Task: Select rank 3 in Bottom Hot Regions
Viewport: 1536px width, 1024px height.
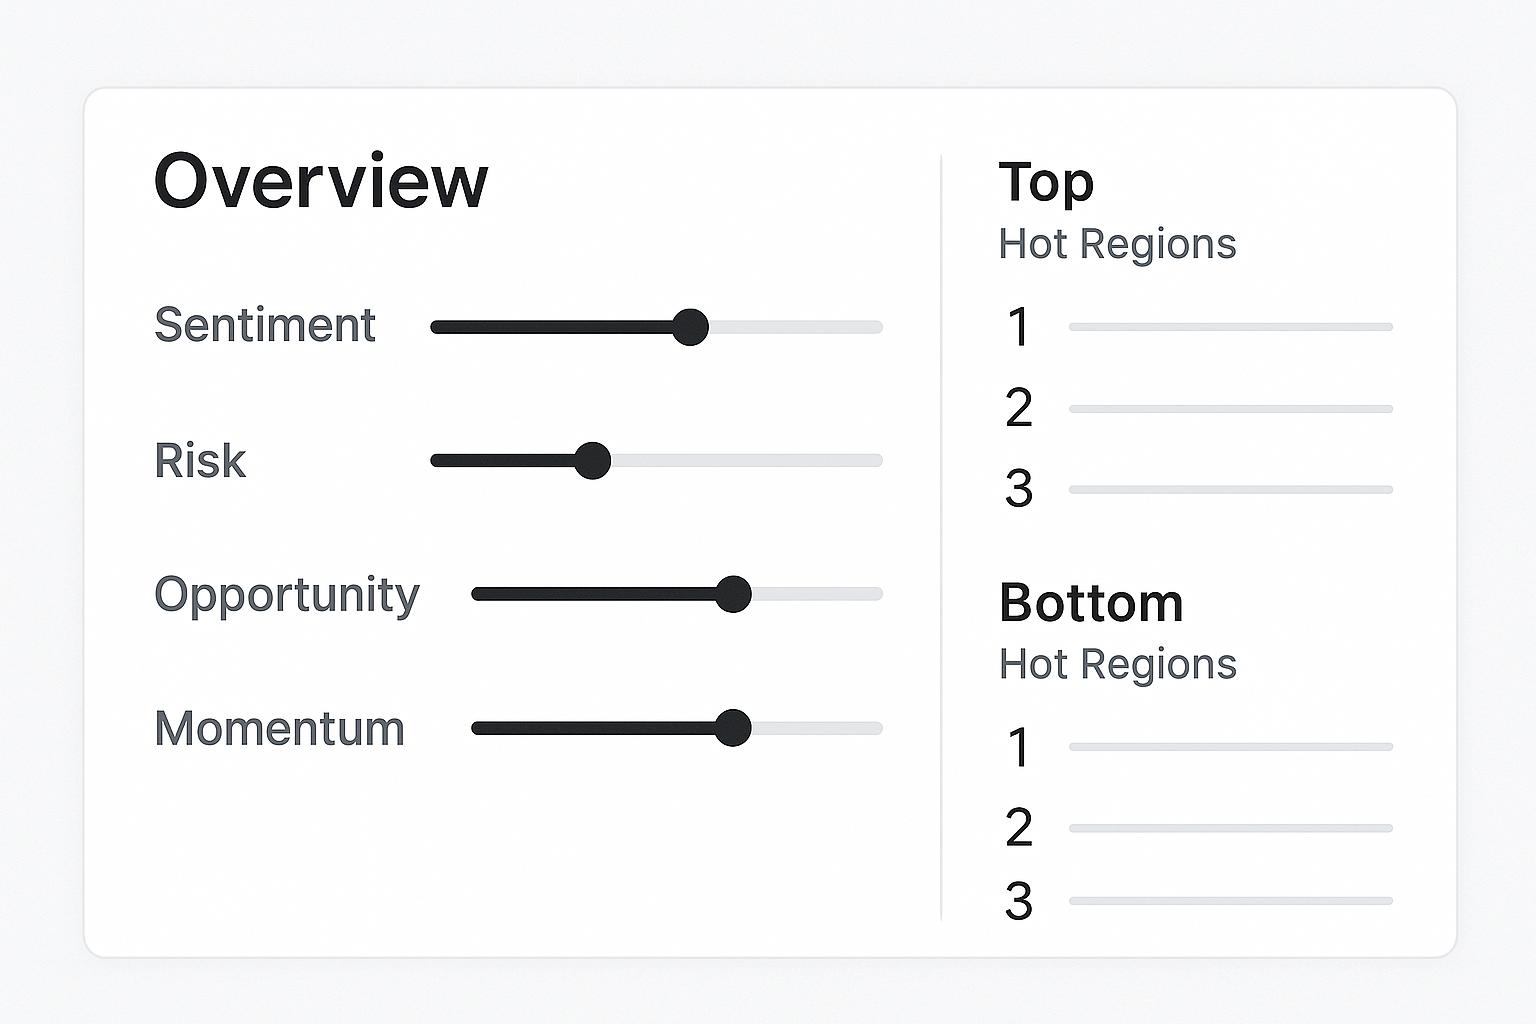Action: [x=1019, y=901]
